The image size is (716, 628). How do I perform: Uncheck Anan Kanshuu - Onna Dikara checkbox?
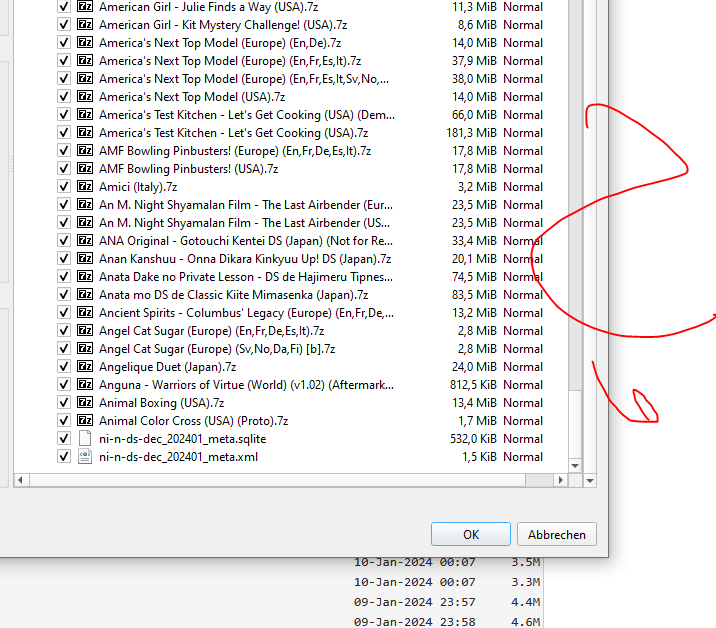click(x=64, y=259)
